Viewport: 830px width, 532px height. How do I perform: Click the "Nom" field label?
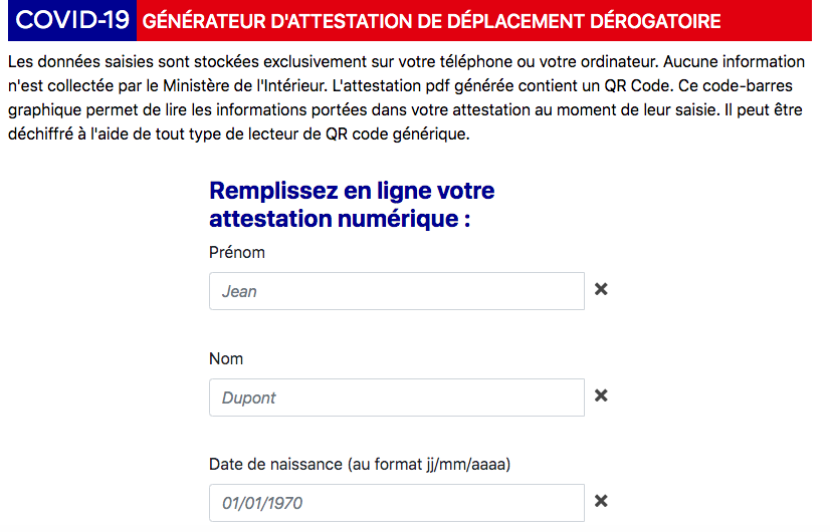tap(226, 358)
